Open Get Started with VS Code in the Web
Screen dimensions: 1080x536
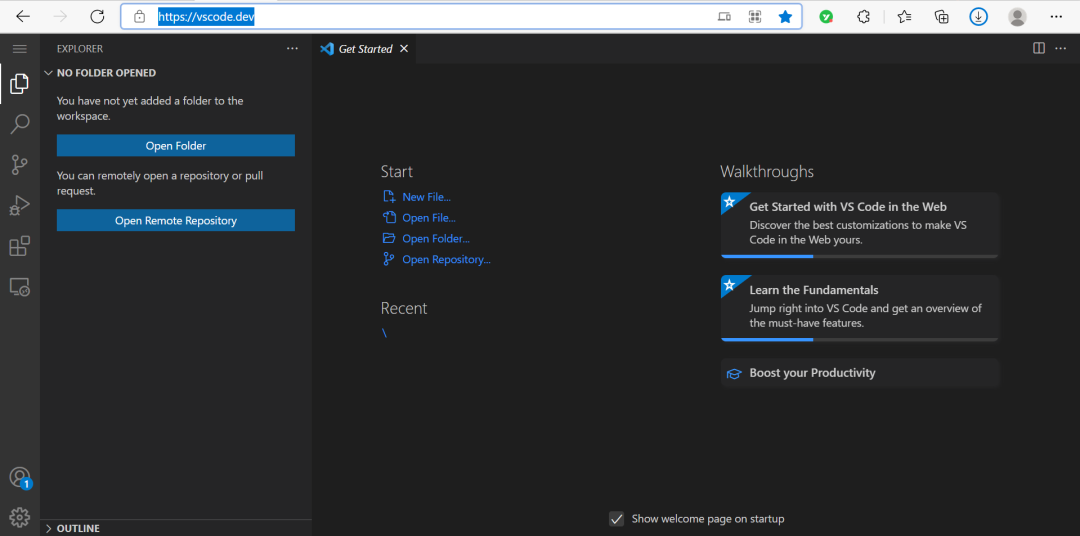(x=860, y=225)
